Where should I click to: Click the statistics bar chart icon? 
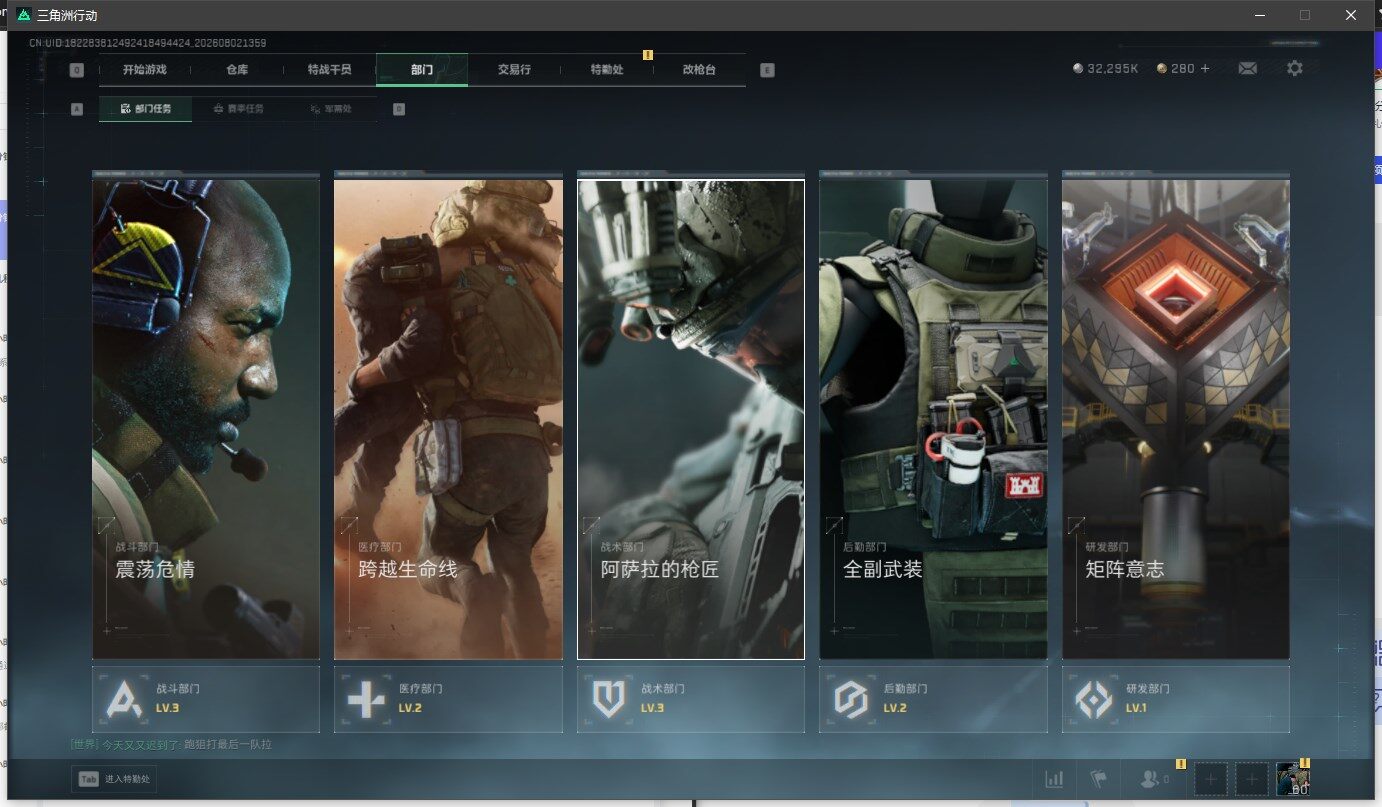1054,779
